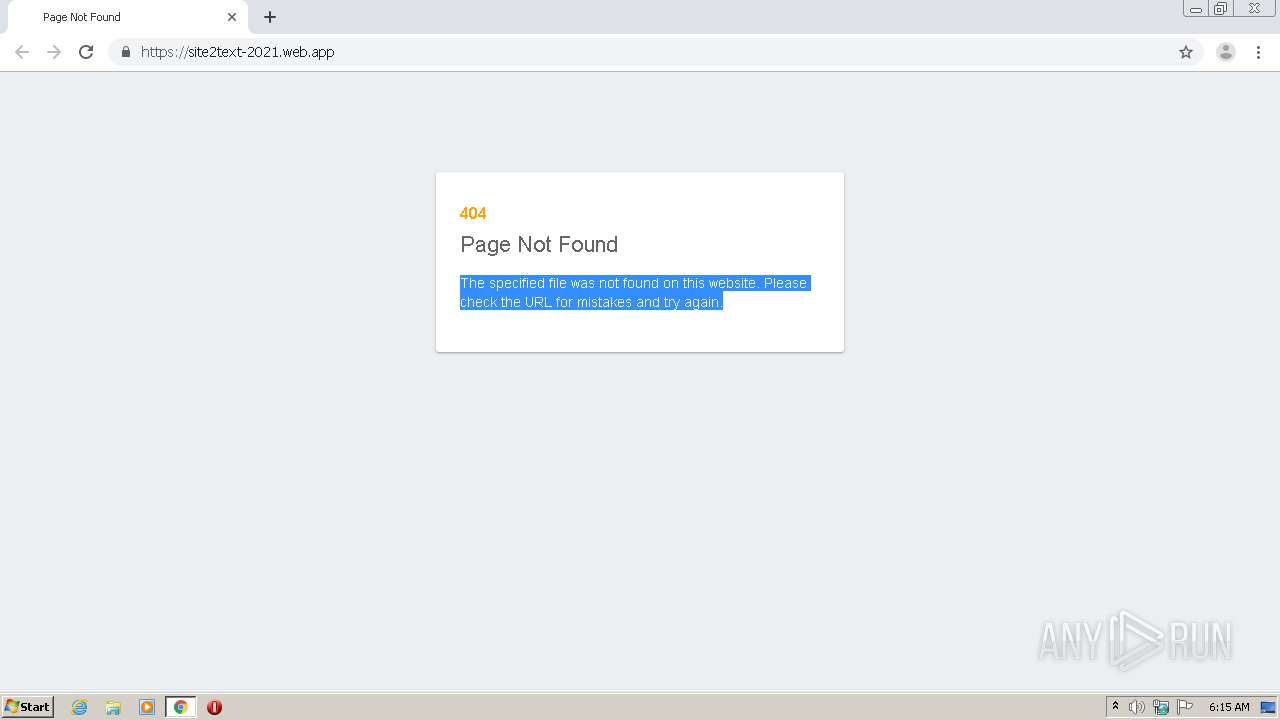View site info via the lock icon
The image size is (1280, 720).
tap(126, 52)
